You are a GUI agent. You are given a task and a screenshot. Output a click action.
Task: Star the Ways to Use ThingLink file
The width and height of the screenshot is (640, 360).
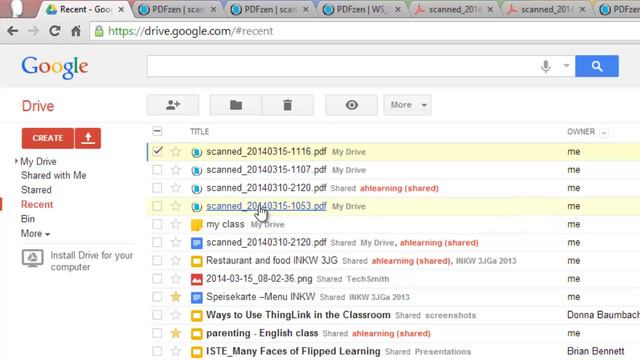click(176, 315)
